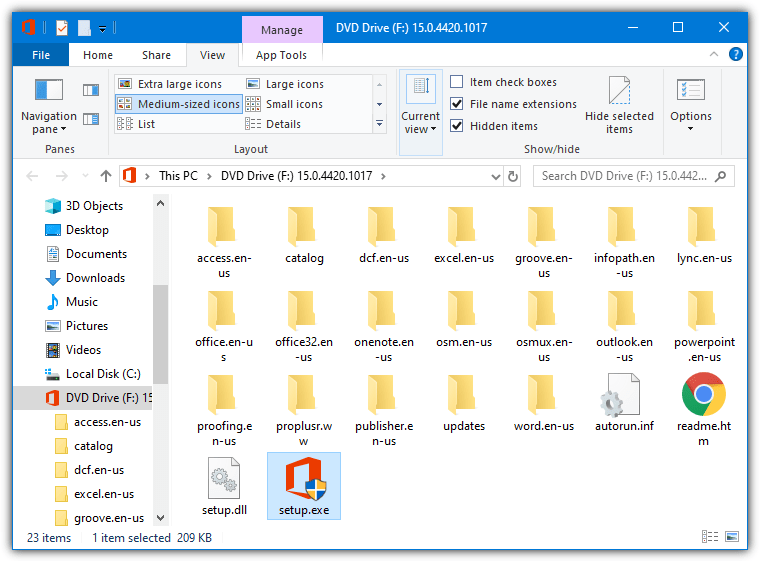Click the Refresh button in address bar

tap(513, 176)
